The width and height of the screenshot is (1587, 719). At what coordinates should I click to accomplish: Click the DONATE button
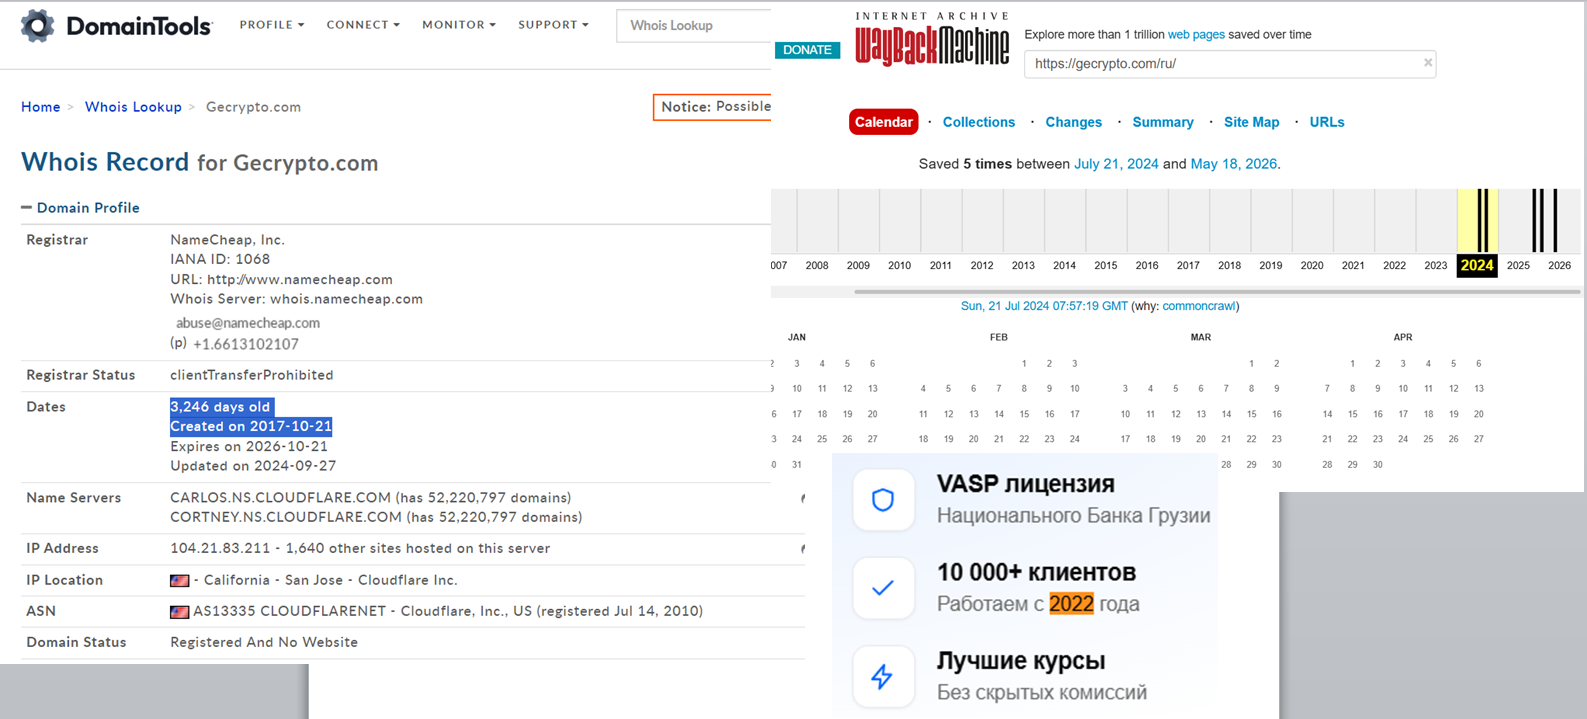[807, 50]
